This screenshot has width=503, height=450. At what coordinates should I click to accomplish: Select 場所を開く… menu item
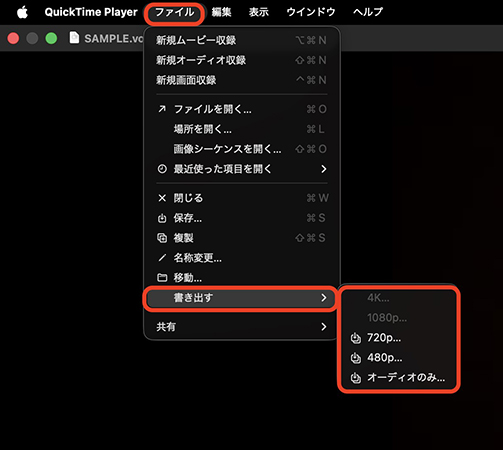coord(242,129)
